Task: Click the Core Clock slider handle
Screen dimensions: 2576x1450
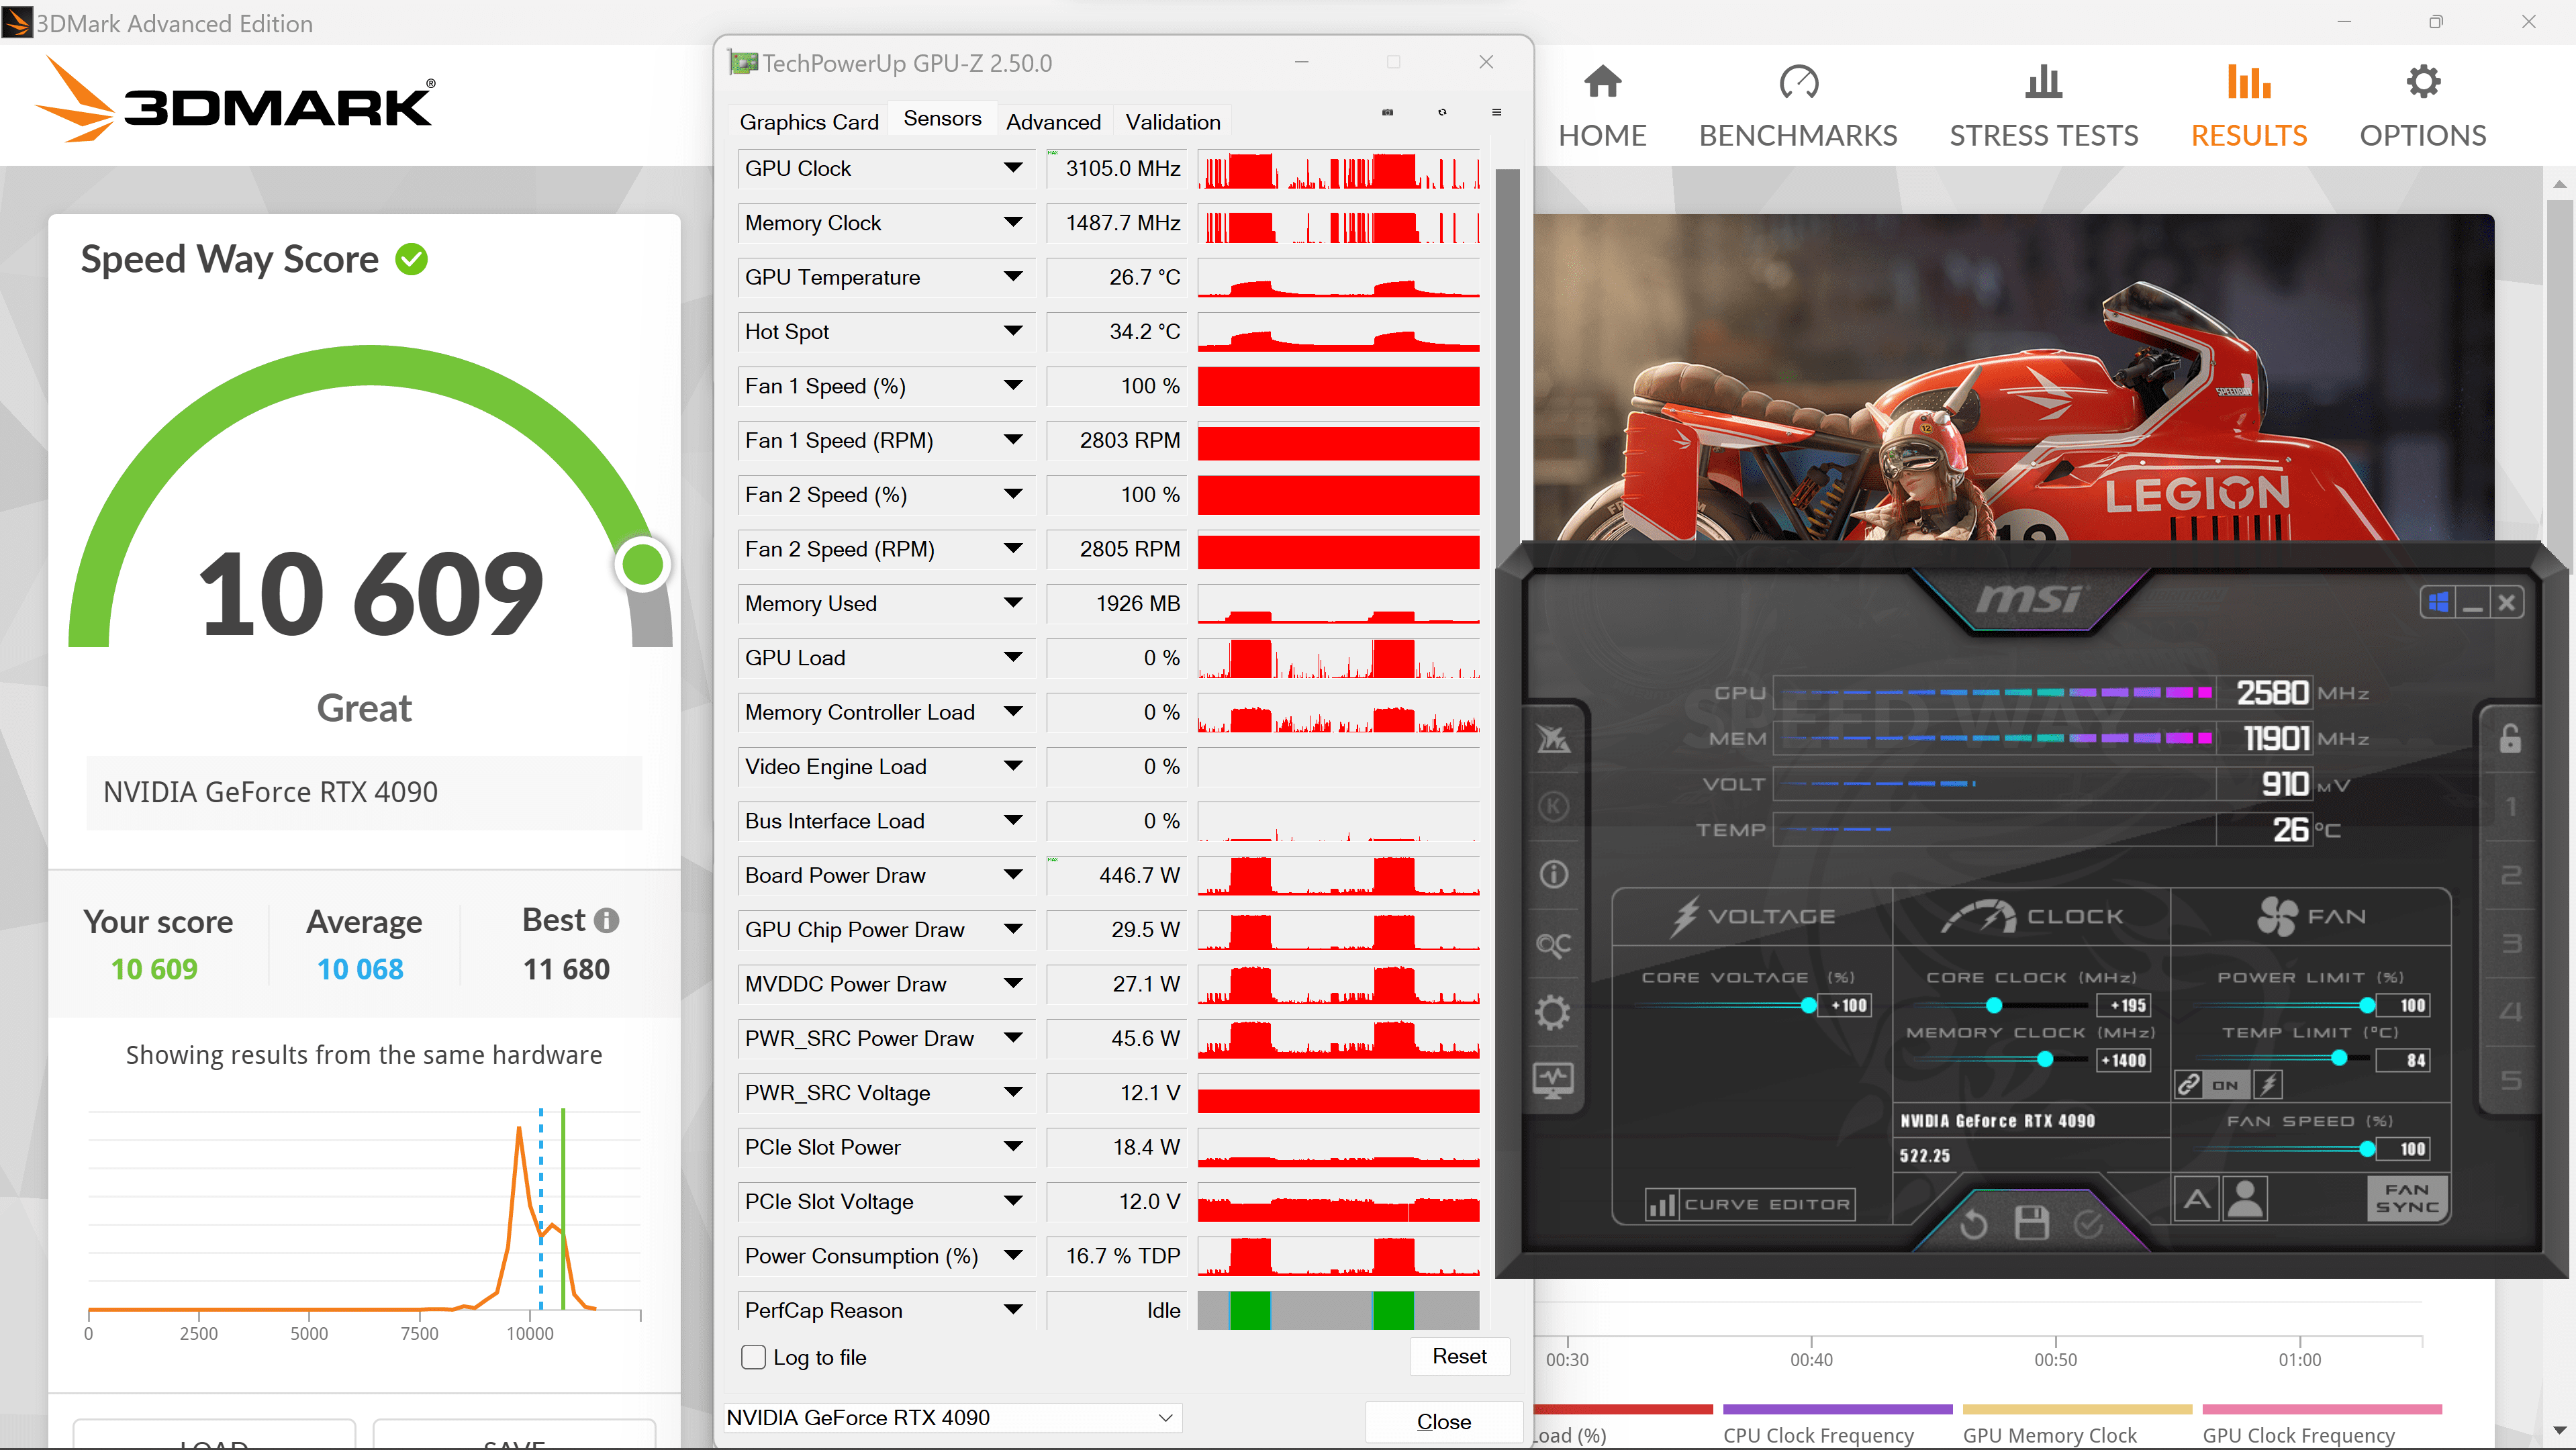Action: point(1994,1005)
